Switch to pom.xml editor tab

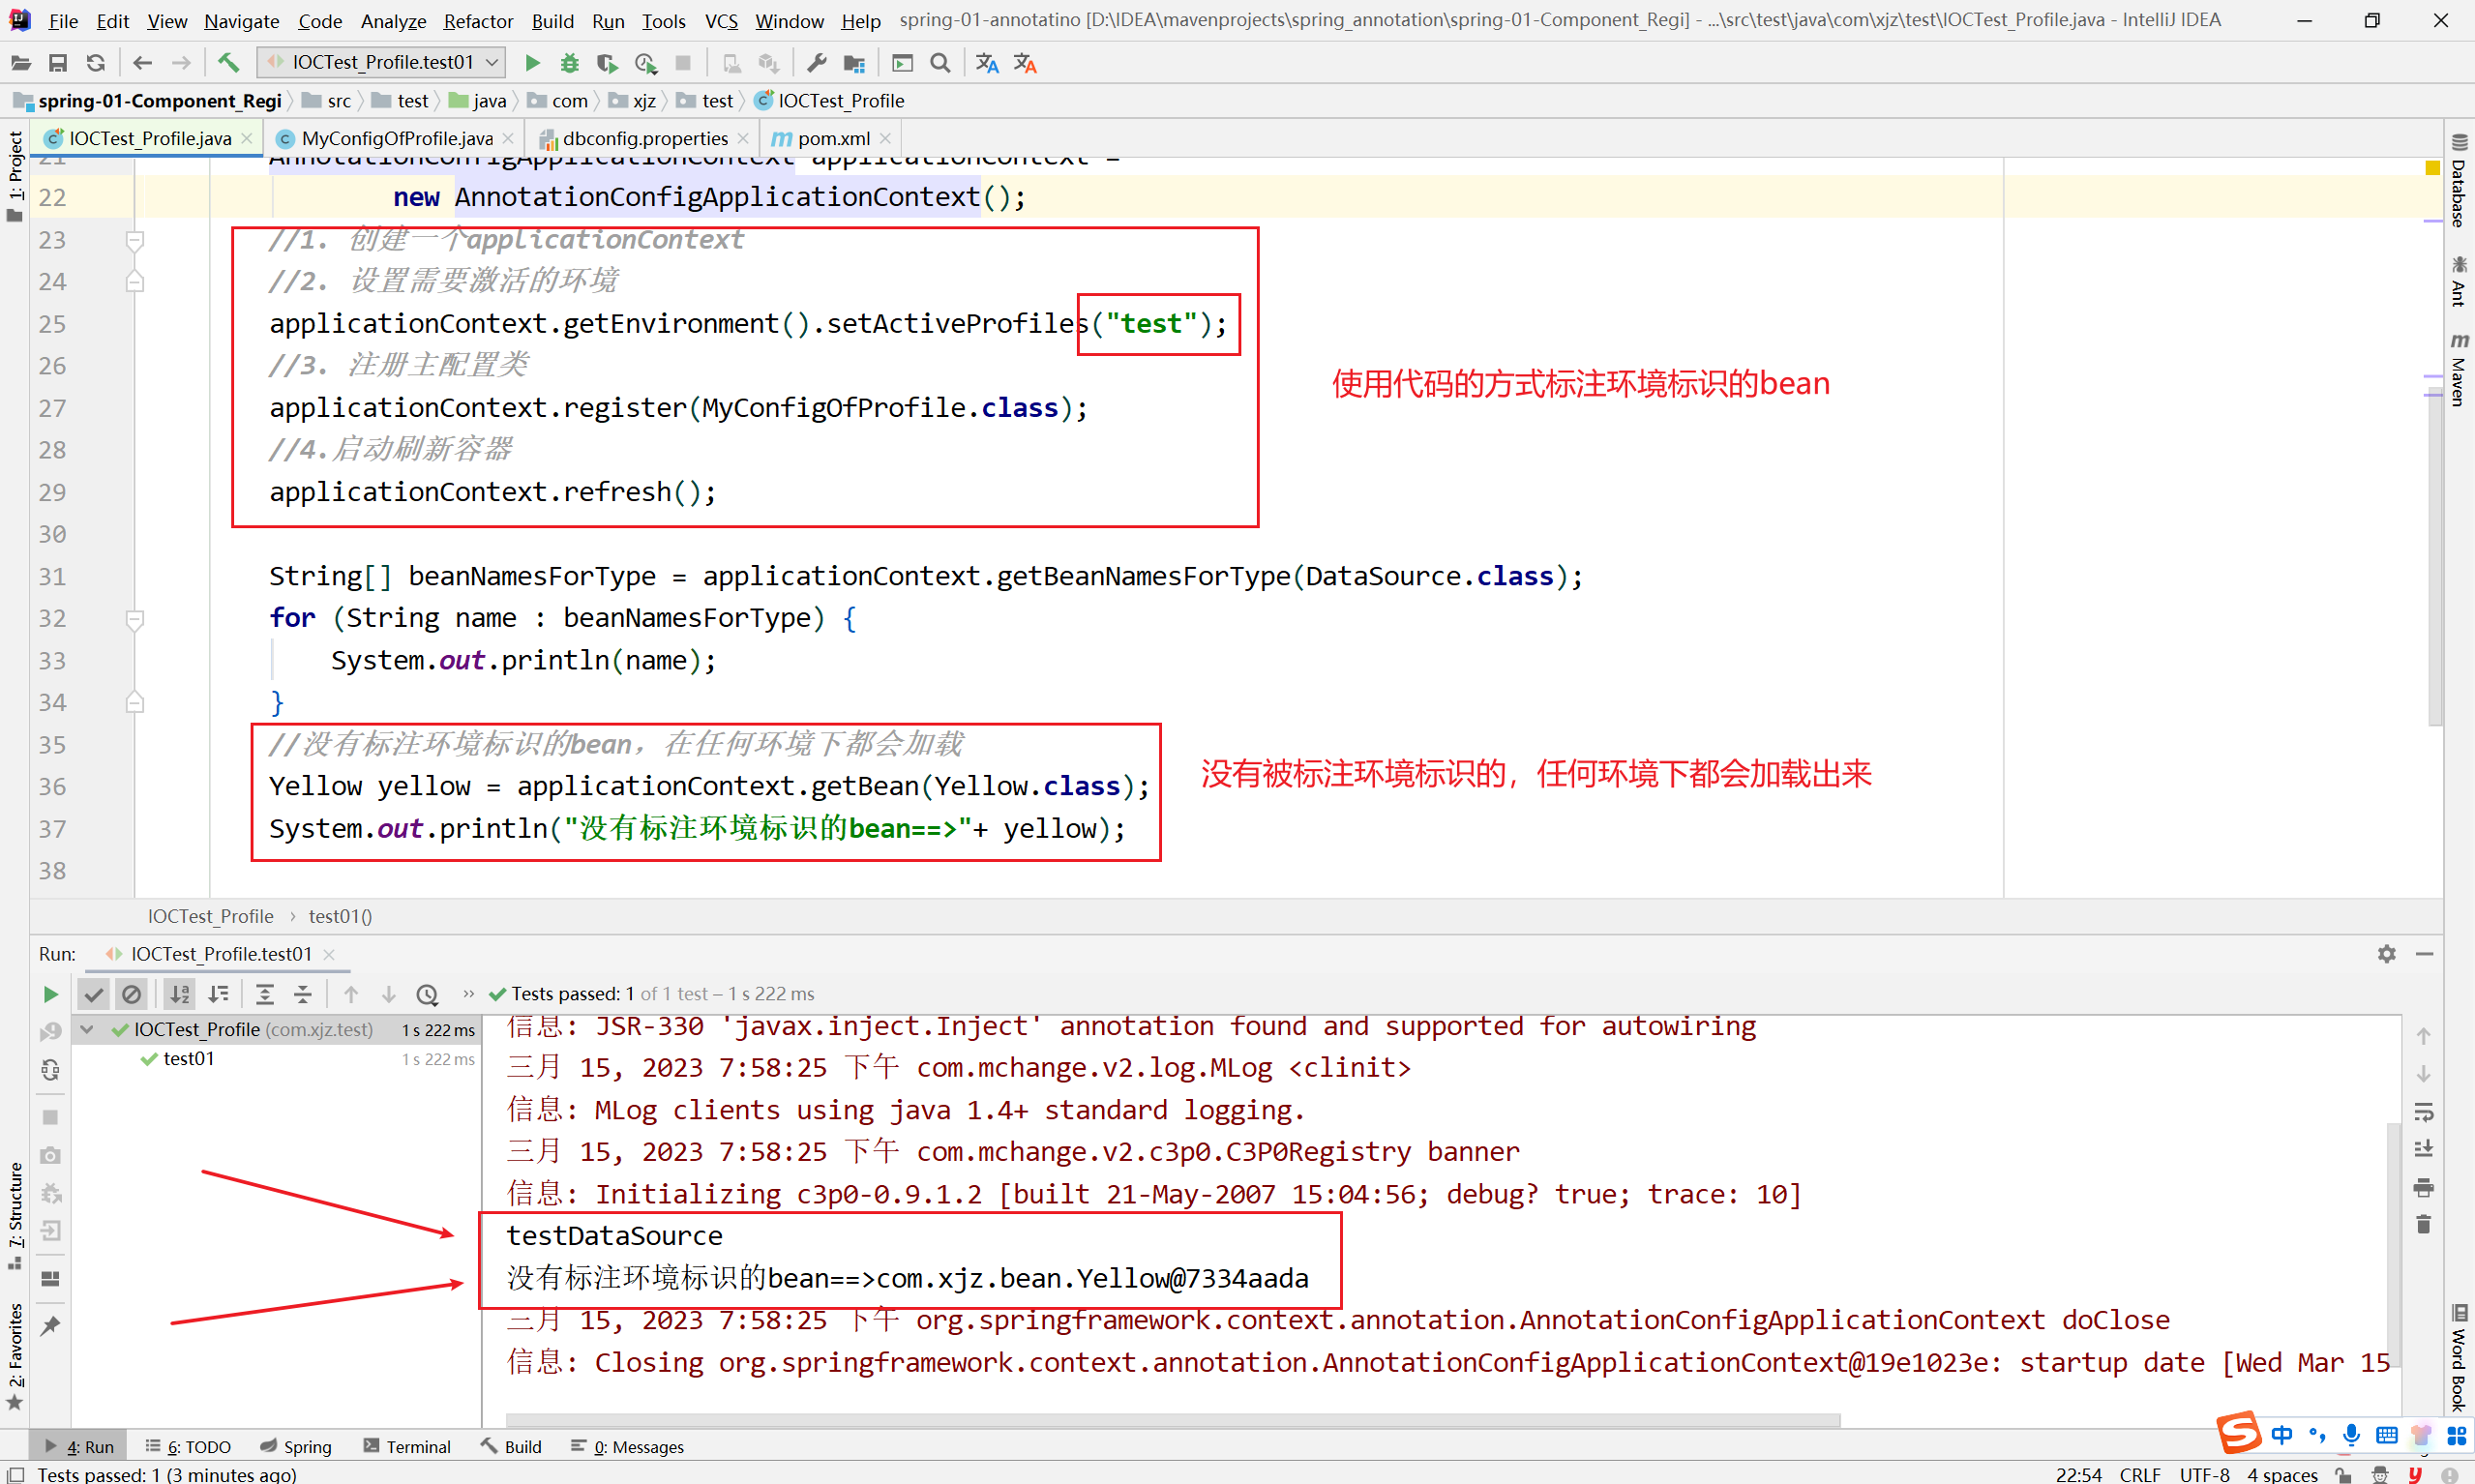pyautogui.click(x=833, y=138)
